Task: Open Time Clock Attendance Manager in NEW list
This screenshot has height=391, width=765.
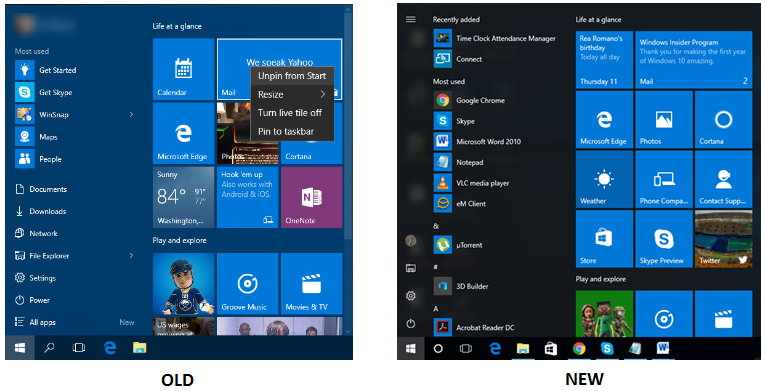Action: point(495,38)
